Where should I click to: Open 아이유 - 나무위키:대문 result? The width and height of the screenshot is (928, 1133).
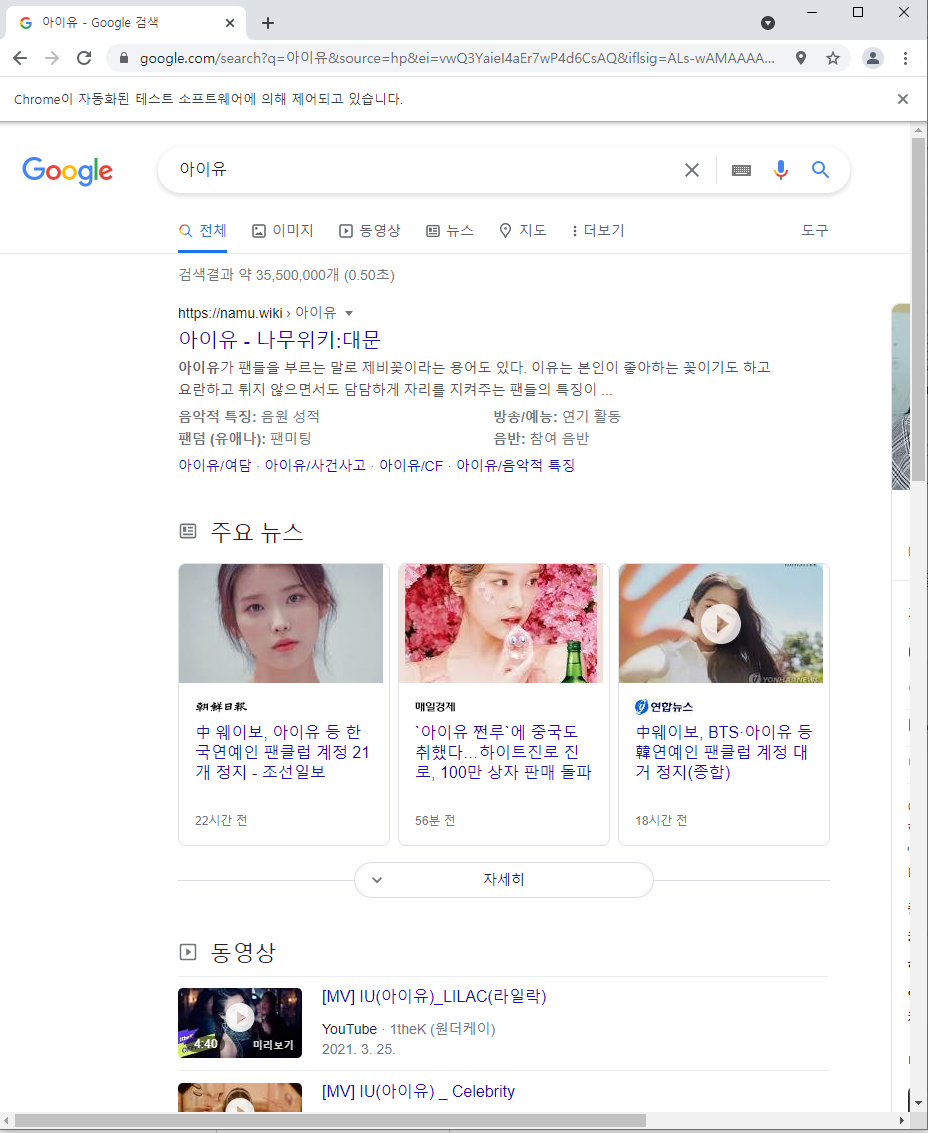[x=279, y=340]
